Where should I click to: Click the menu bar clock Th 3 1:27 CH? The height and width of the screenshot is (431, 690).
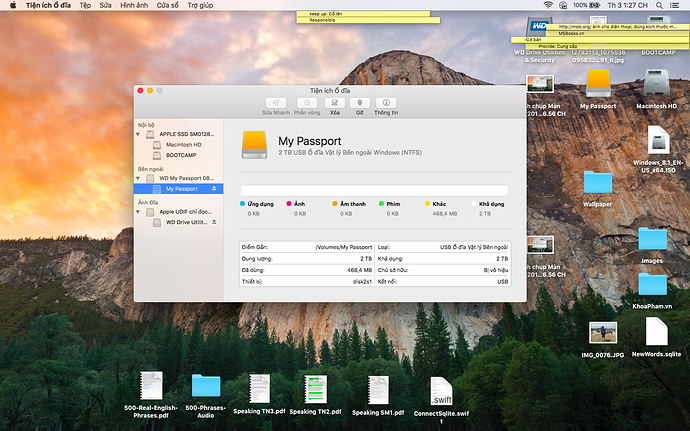[x=628, y=5]
